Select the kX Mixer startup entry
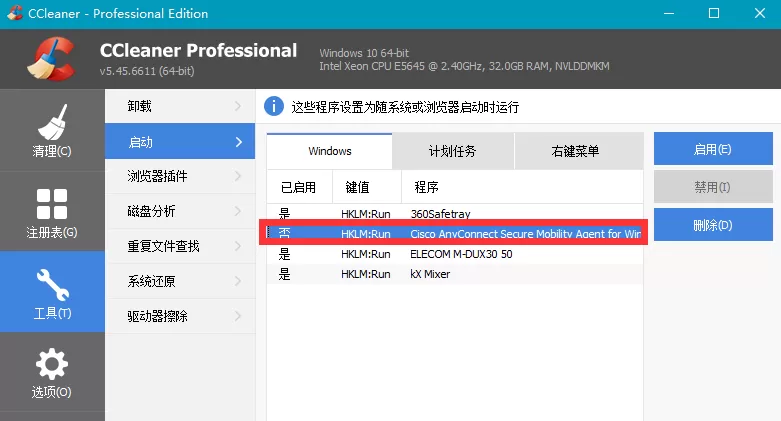Viewport: 781px width, 421px height. [x=455, y=274]
